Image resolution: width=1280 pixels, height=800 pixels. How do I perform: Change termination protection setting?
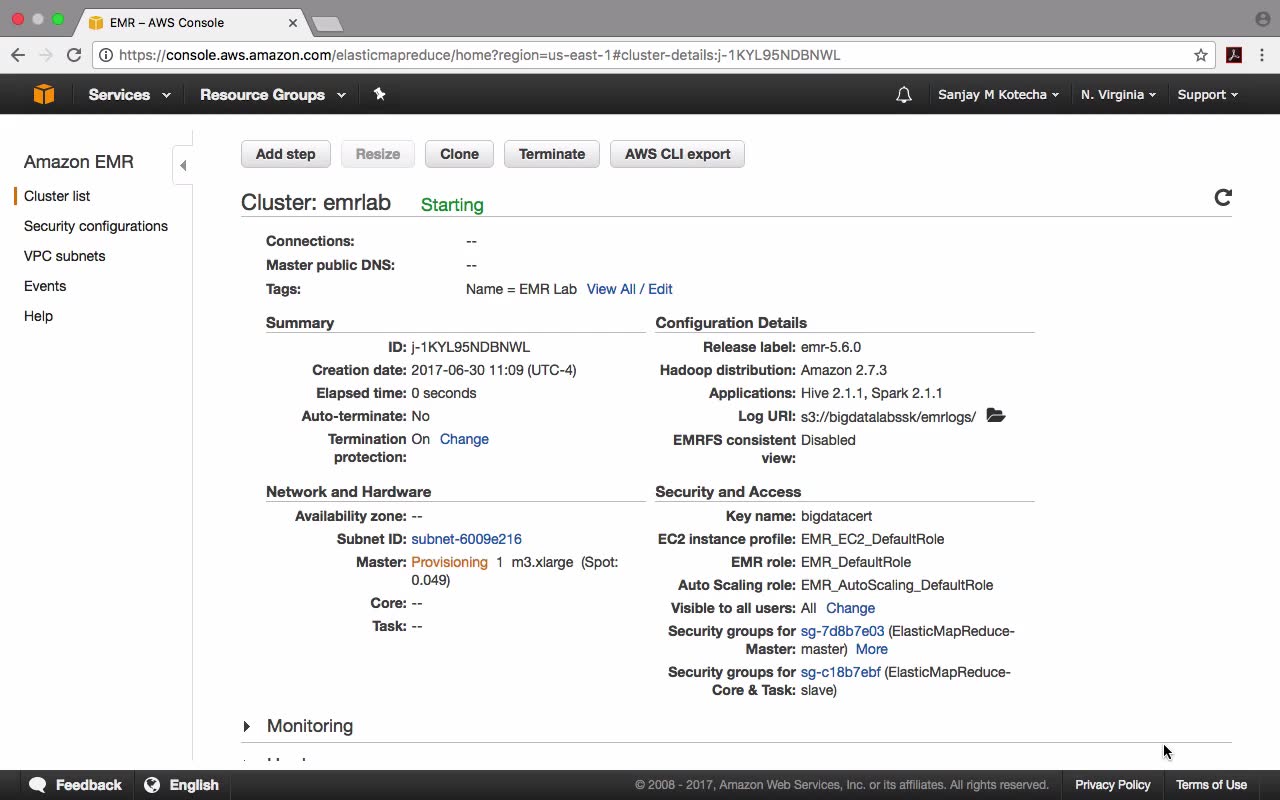[x=464, y=439]
